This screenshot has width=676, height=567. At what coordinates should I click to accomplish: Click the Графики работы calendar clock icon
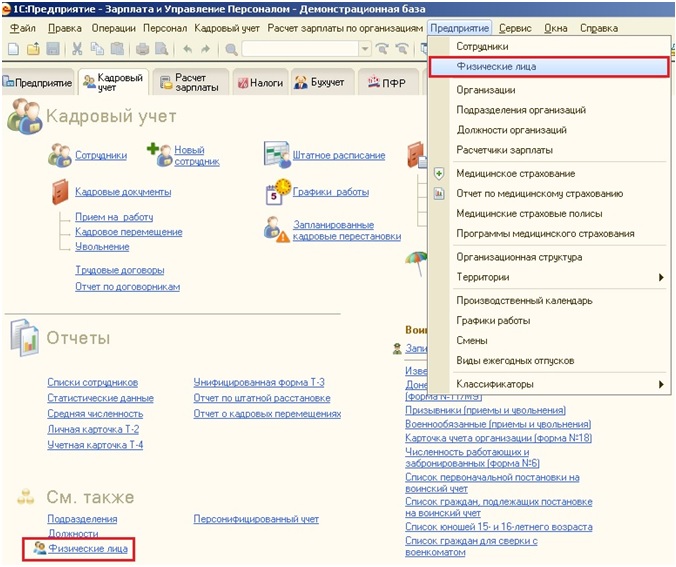pyautogui.click(x=278, y=191)
